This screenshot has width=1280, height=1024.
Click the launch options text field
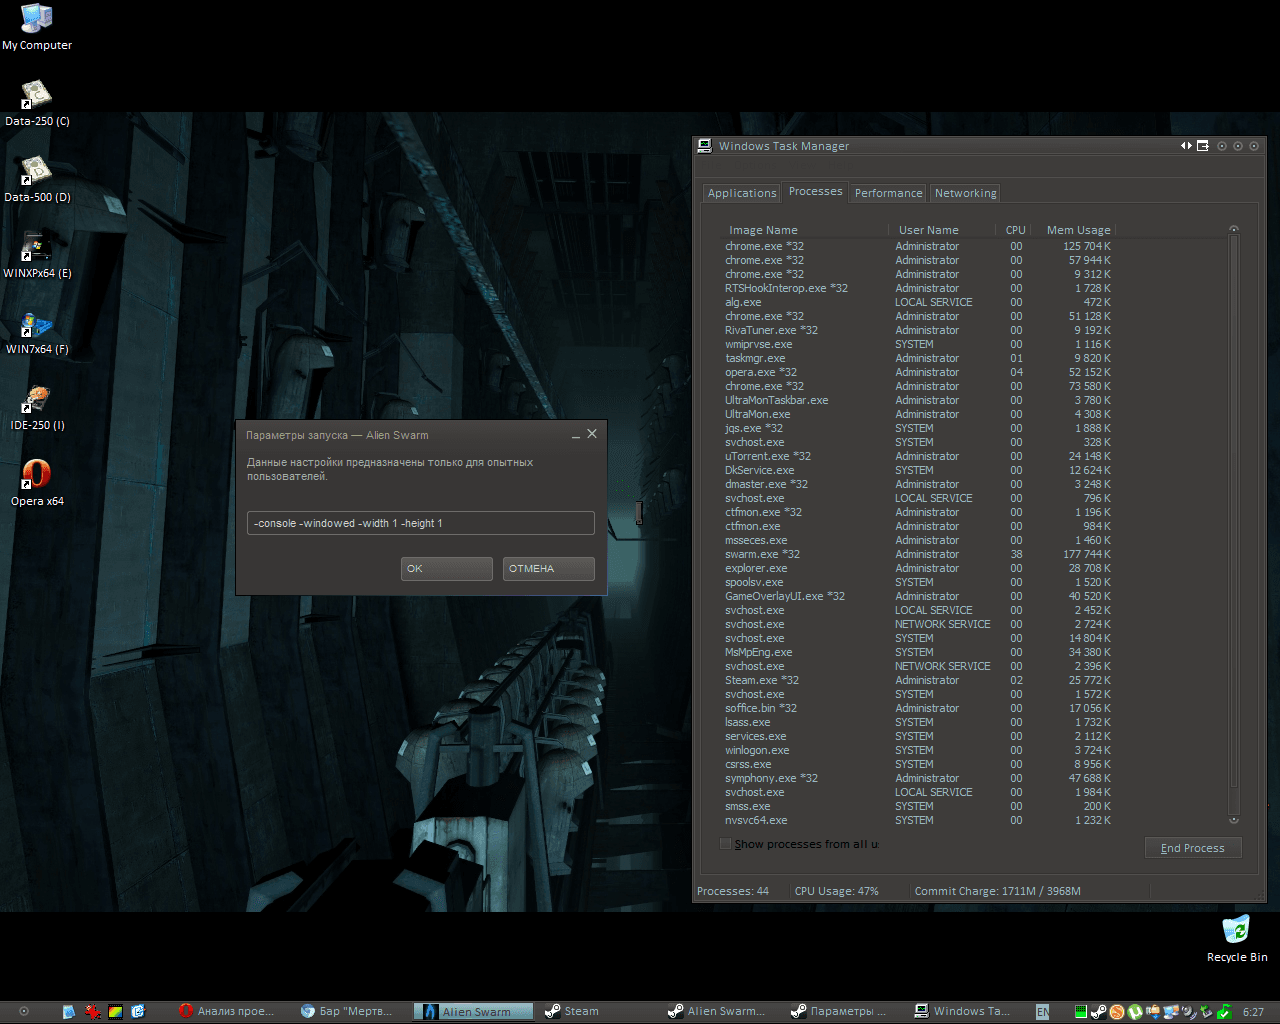[421, 523]
